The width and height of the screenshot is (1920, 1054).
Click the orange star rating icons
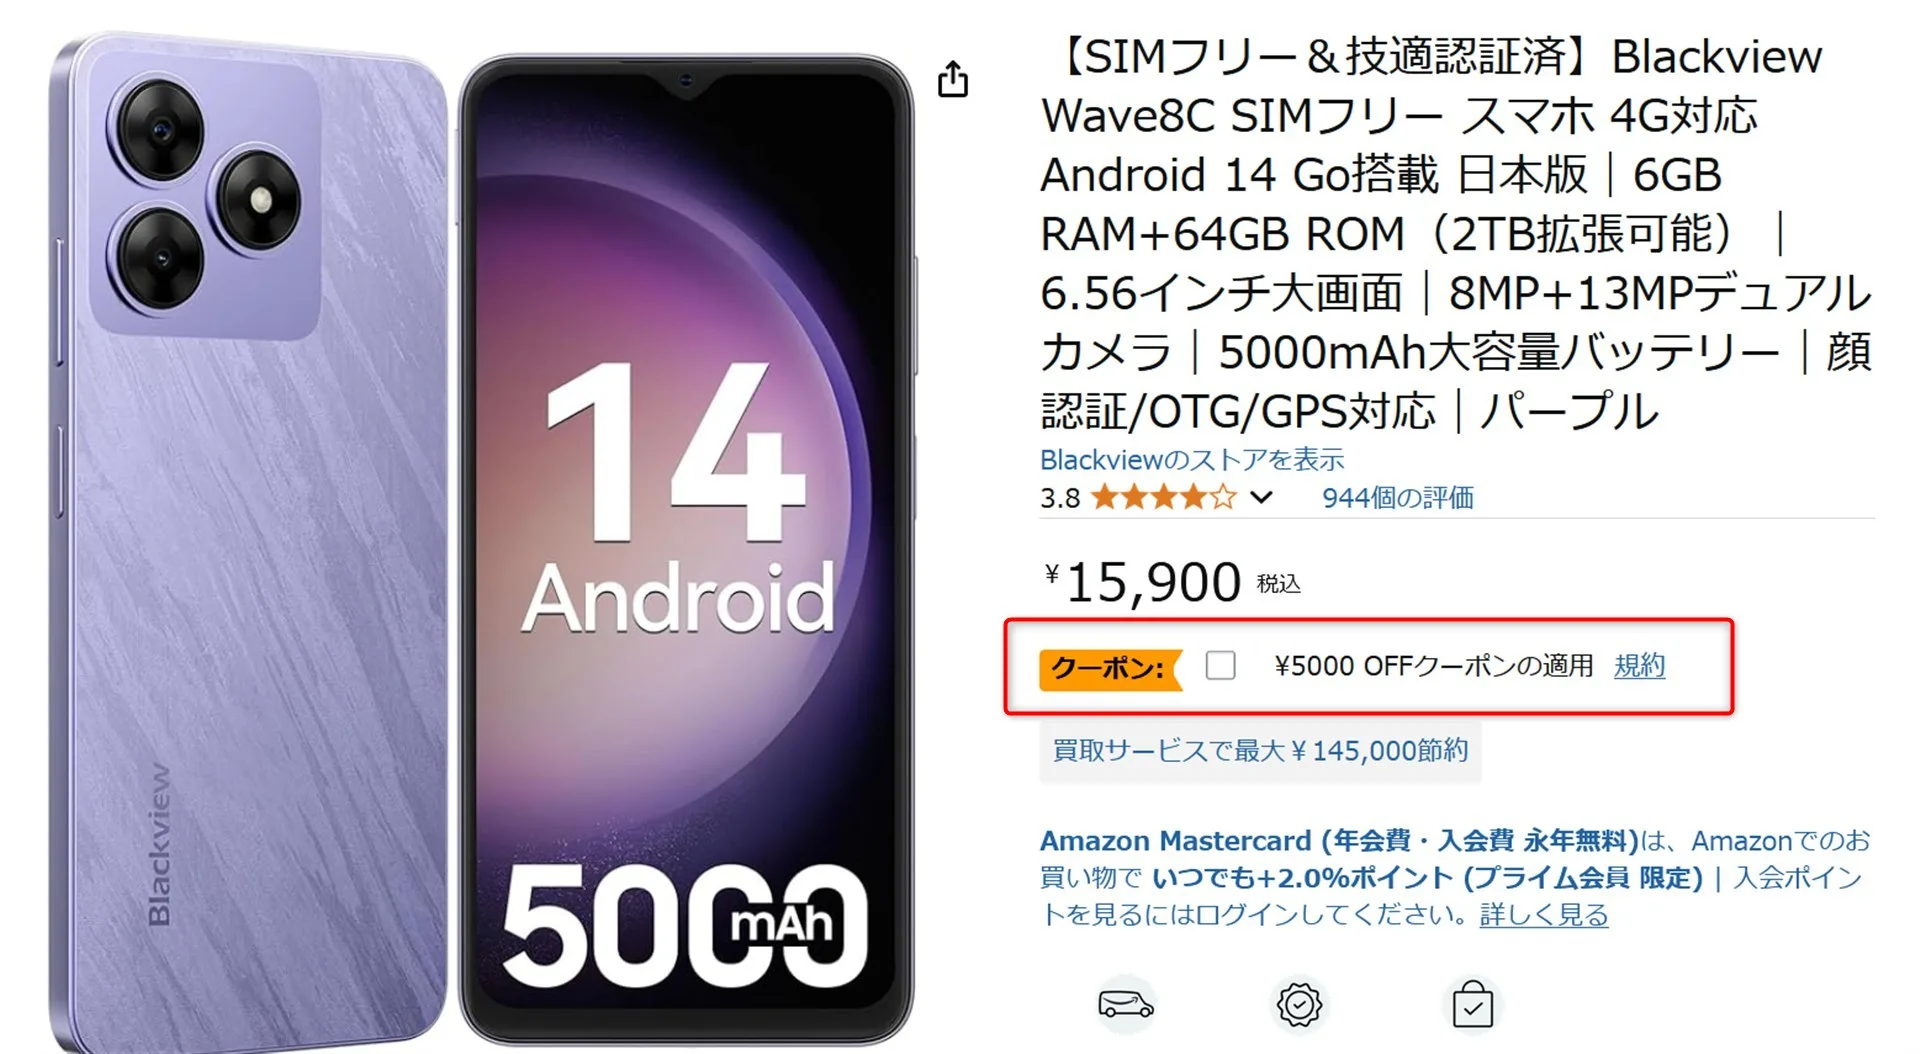point(1164,497)
